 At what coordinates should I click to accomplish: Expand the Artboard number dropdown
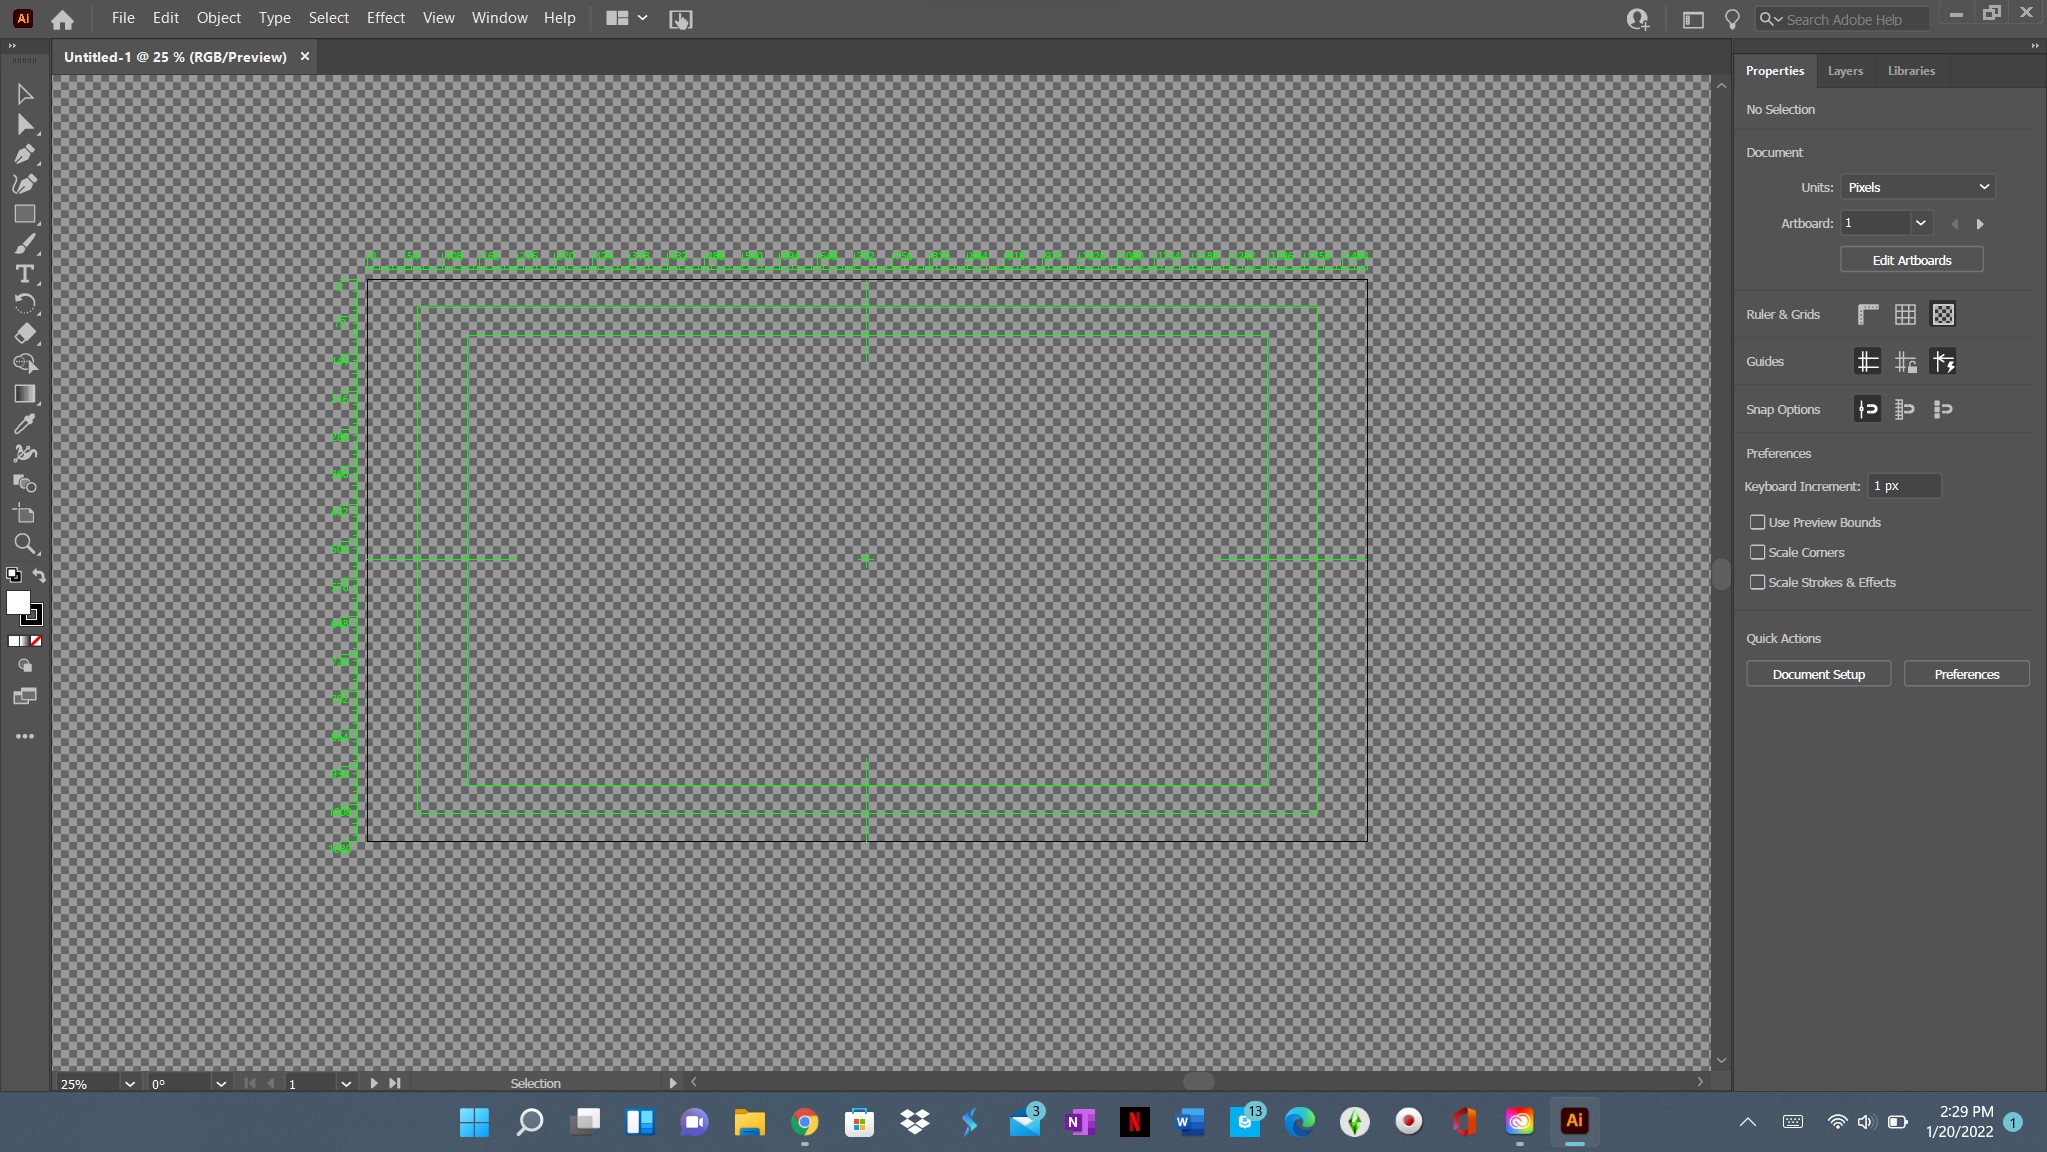(1920, 224)
